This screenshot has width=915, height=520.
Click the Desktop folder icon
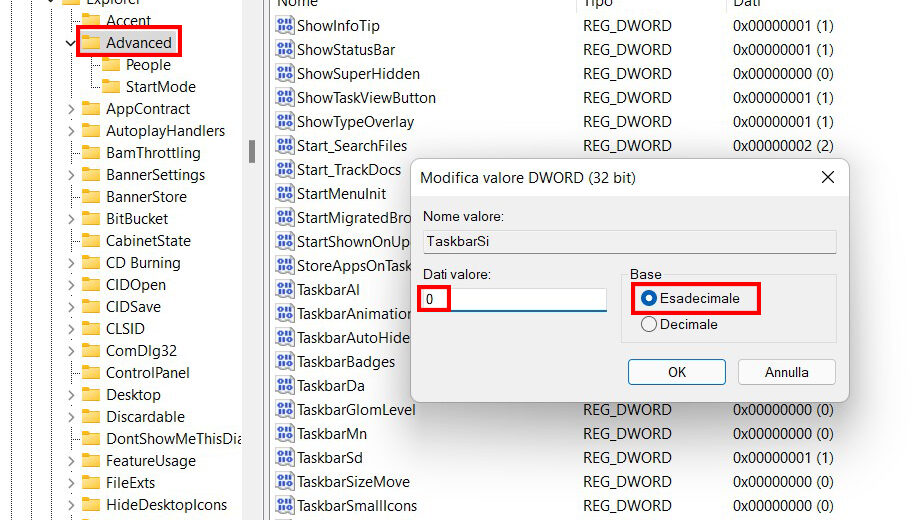coord(90,395)
